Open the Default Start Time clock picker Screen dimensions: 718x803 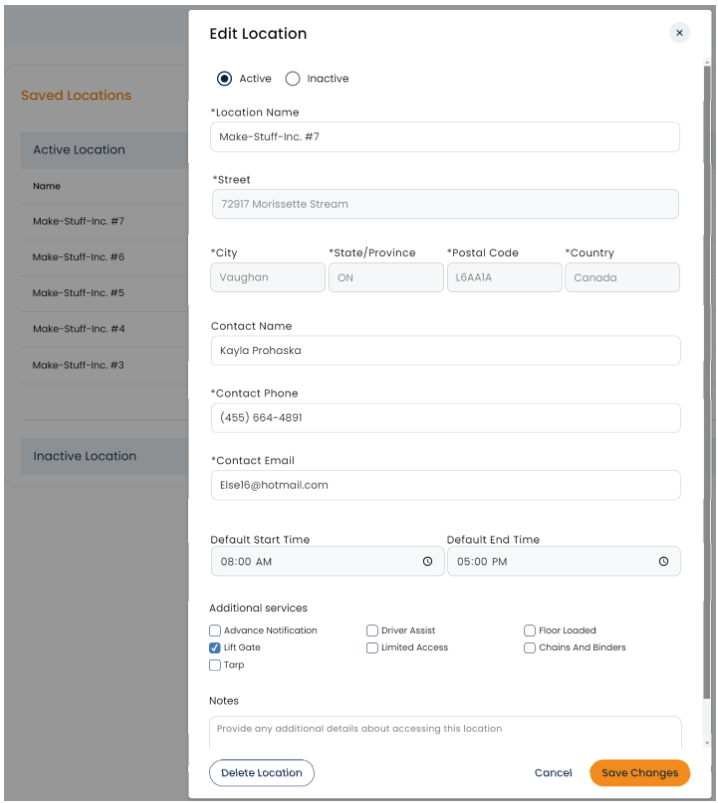click(x=427, y=562)
